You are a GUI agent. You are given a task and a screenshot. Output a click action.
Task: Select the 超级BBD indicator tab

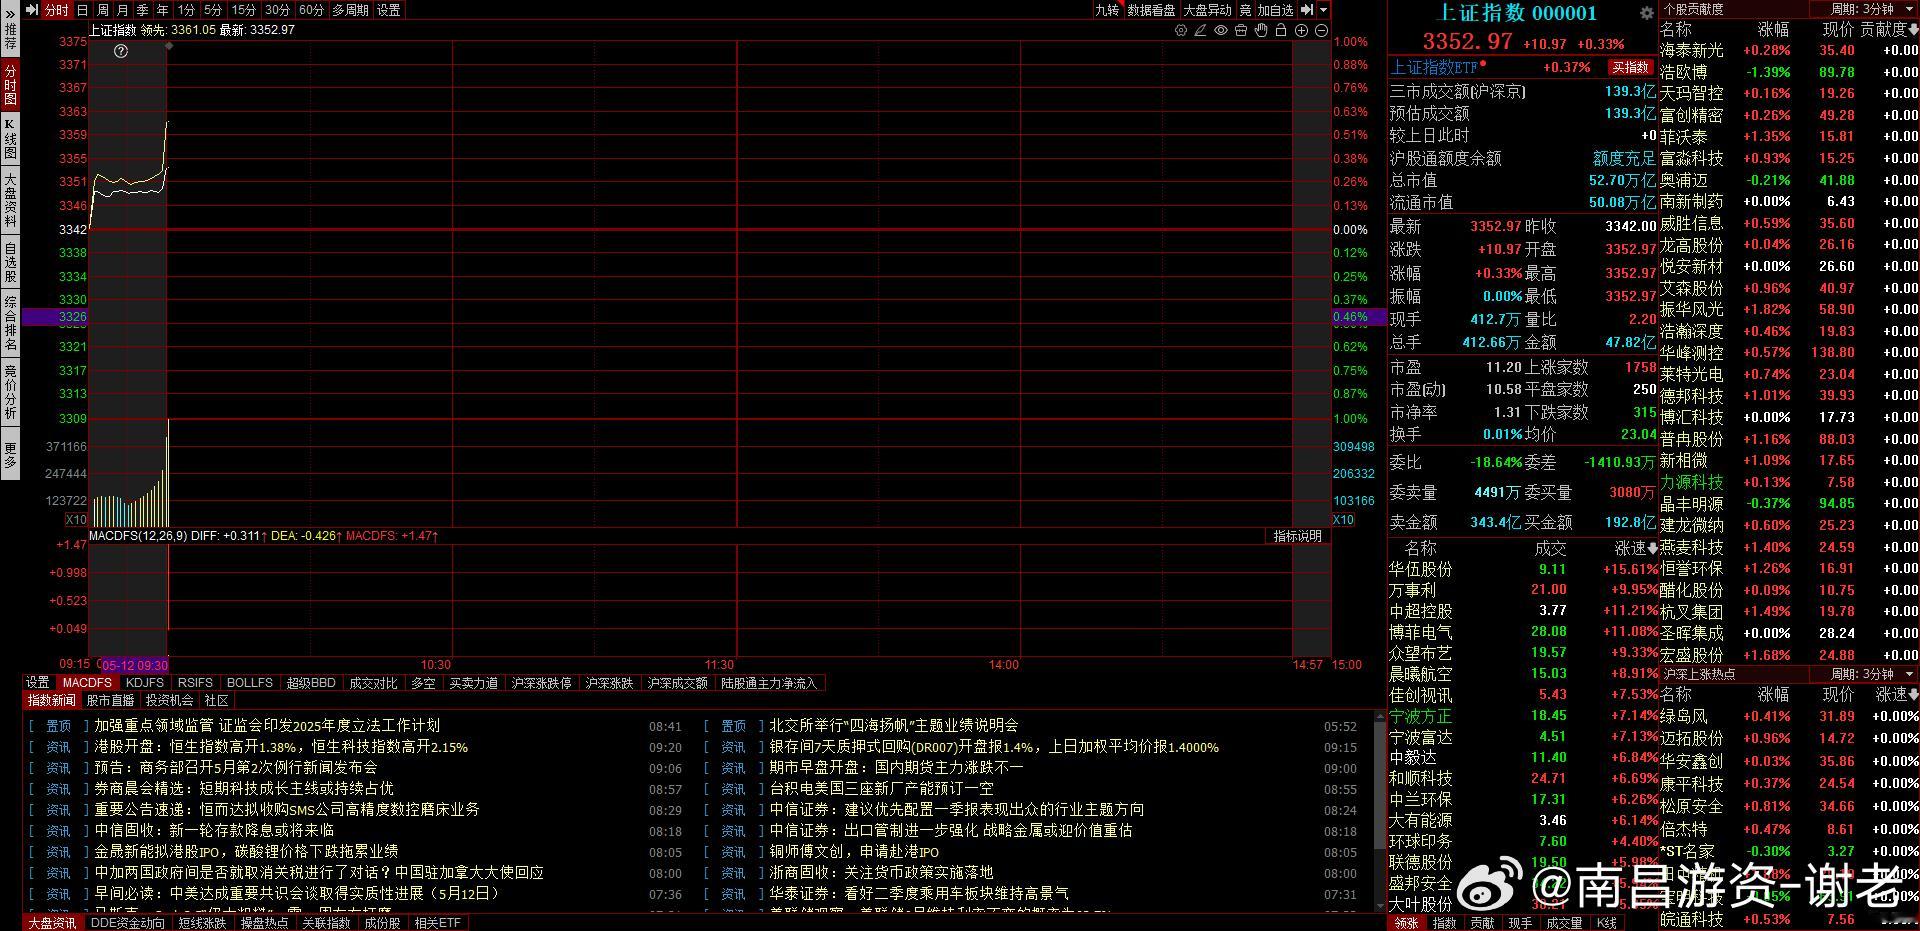tap(311, 683)
